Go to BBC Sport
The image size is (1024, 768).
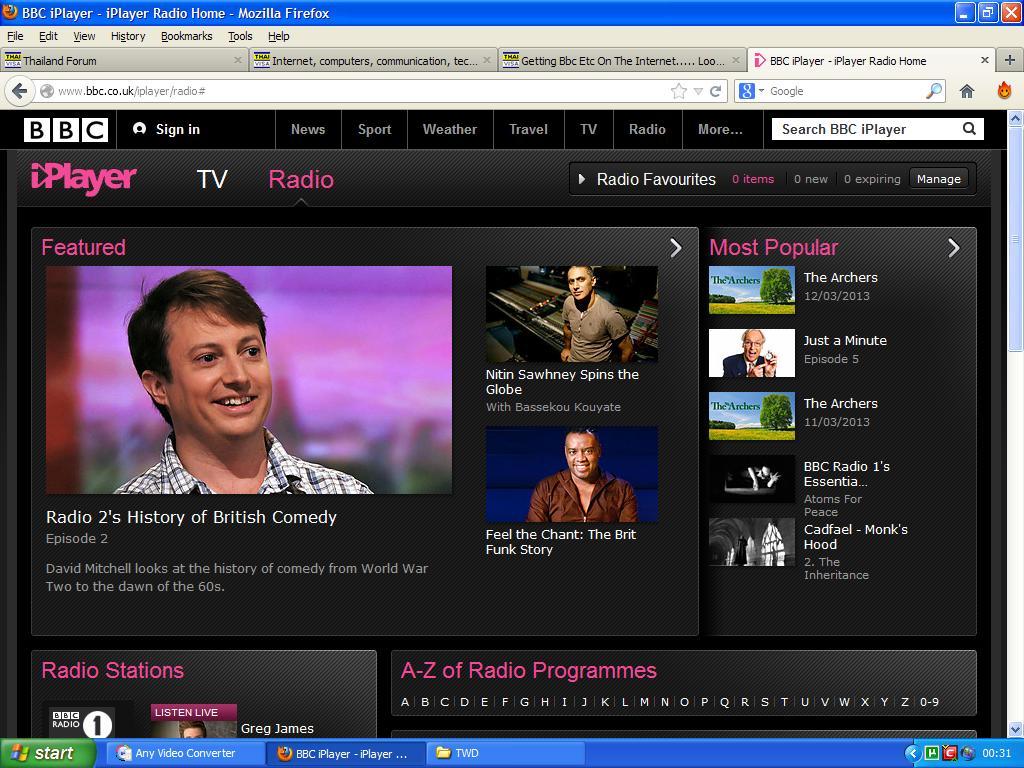tap(374, 129)
